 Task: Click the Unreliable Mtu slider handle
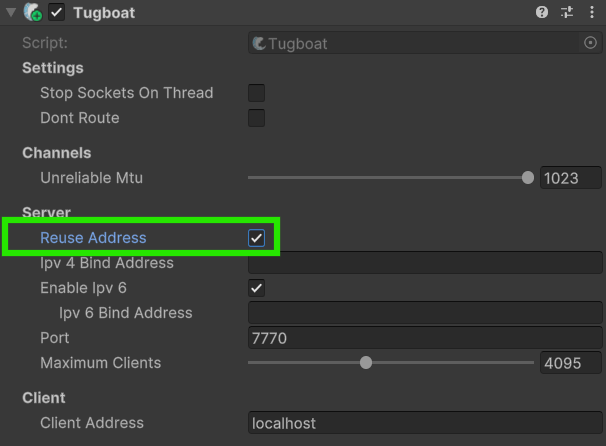pos(528,178)
